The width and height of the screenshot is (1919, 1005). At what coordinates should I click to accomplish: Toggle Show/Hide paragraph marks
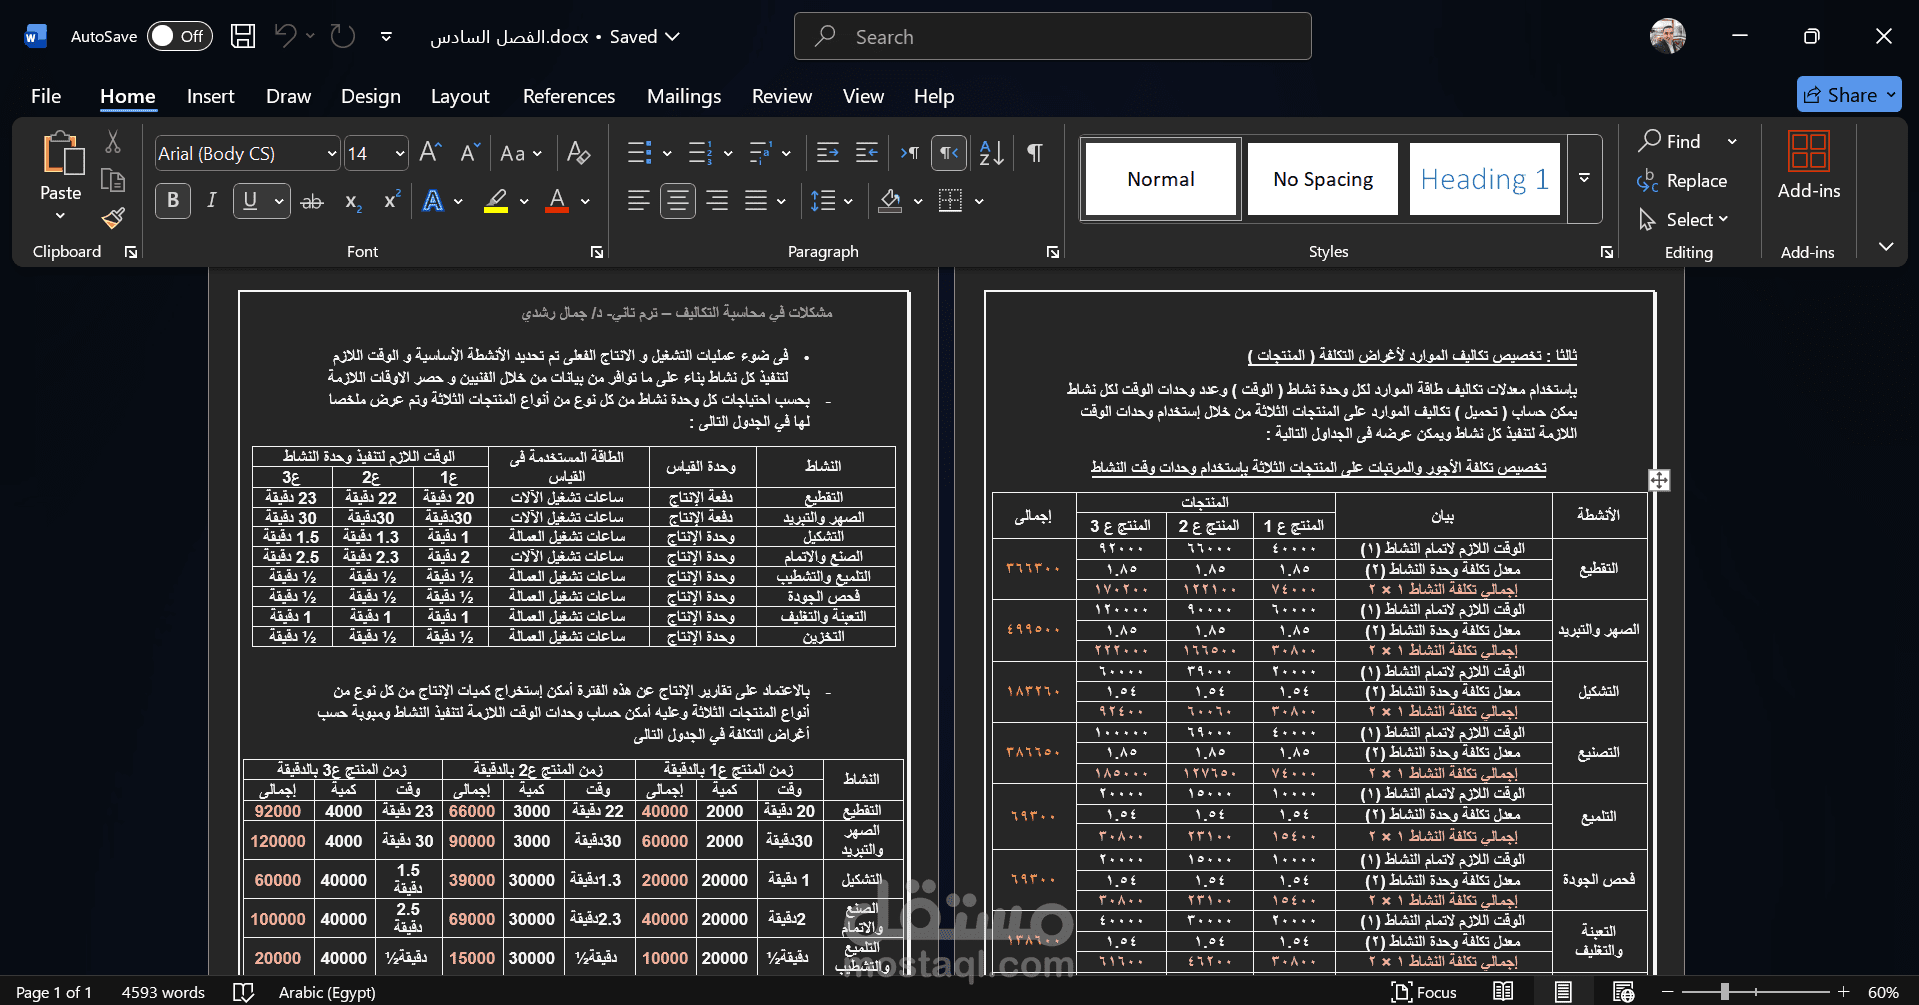point(1034,152)
